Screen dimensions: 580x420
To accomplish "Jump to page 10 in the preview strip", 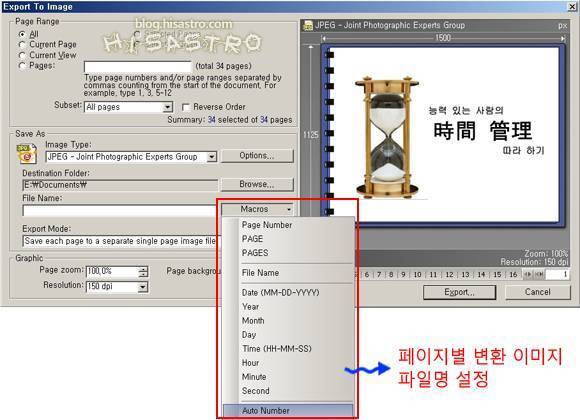I will (418, 275).
